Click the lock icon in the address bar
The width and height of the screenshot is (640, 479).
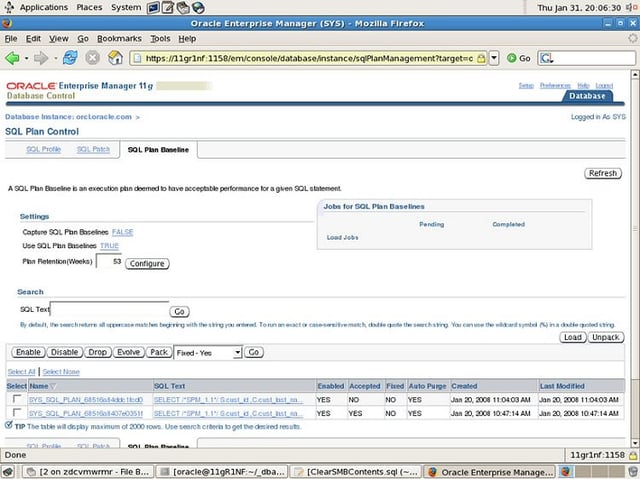(481, 58)
